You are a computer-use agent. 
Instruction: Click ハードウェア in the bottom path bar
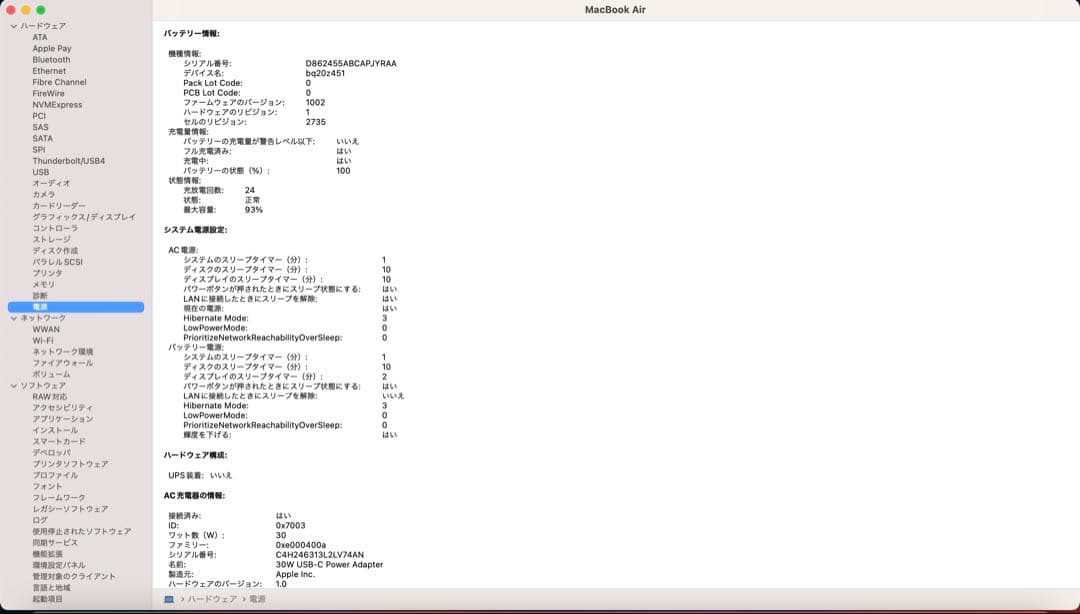[214, 599]
